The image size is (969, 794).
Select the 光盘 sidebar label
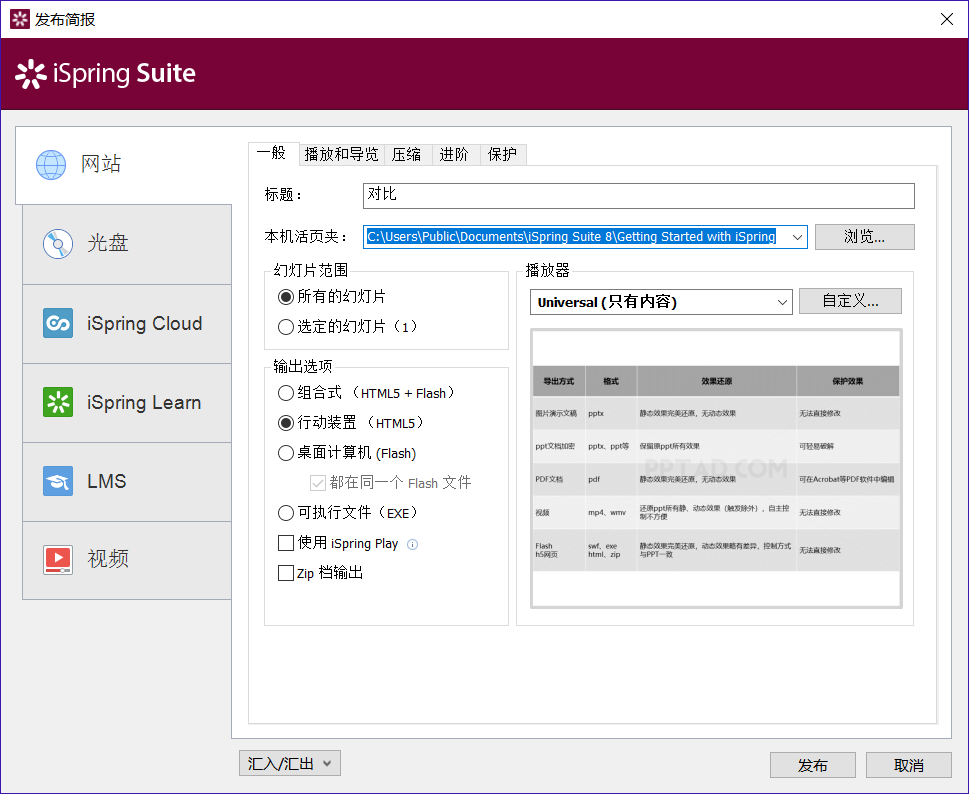pos(108,243)
